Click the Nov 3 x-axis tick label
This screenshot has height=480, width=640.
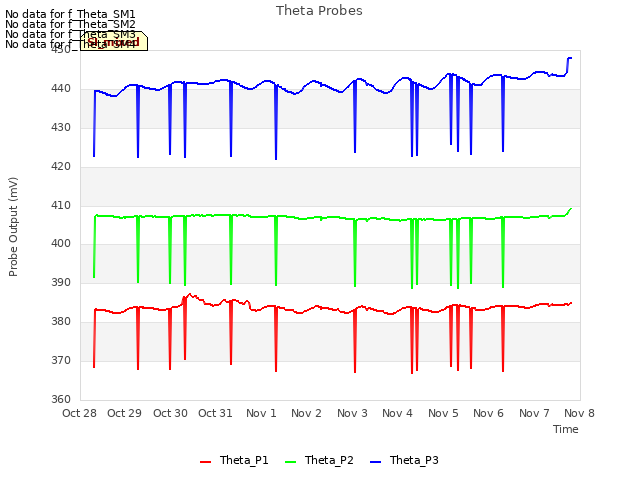point(352,413)
